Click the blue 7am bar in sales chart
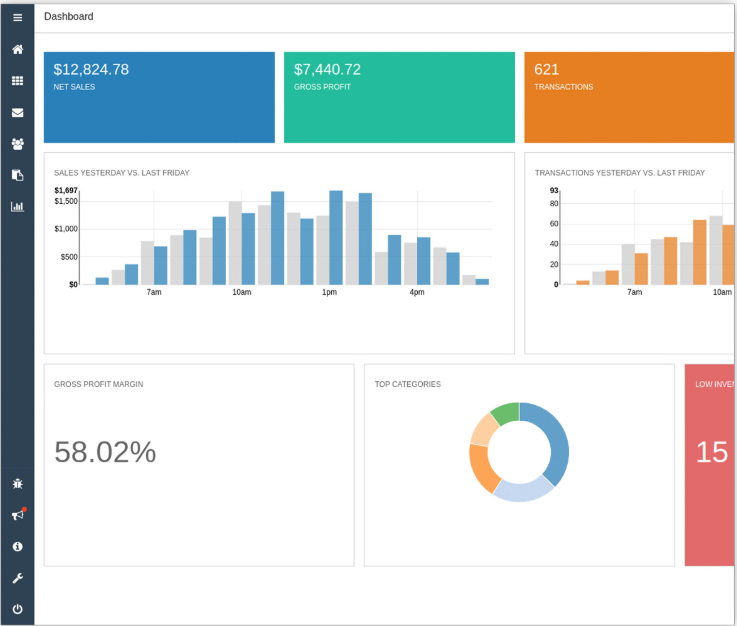The image size is (737, 626). click(x=160, y=265)
